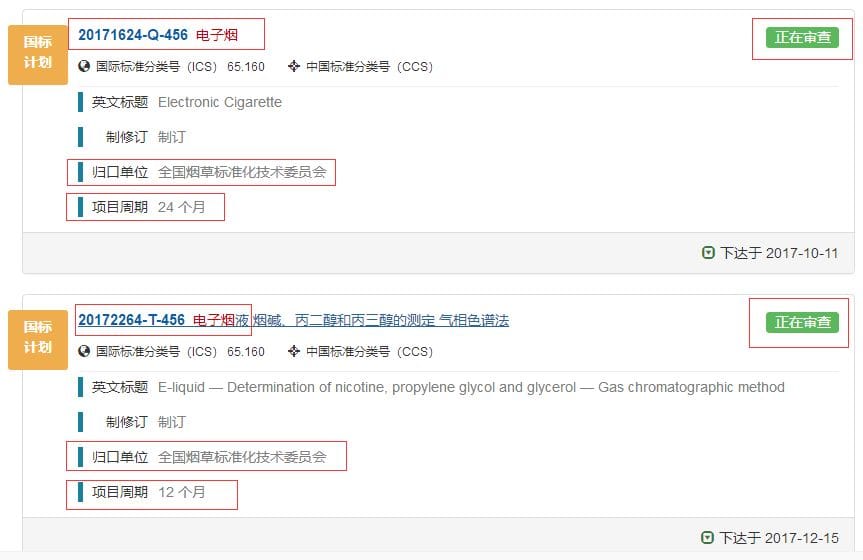Click CCS compass icon in first entry
This screenshot has height=560, width=863.
tap(294, 67)
